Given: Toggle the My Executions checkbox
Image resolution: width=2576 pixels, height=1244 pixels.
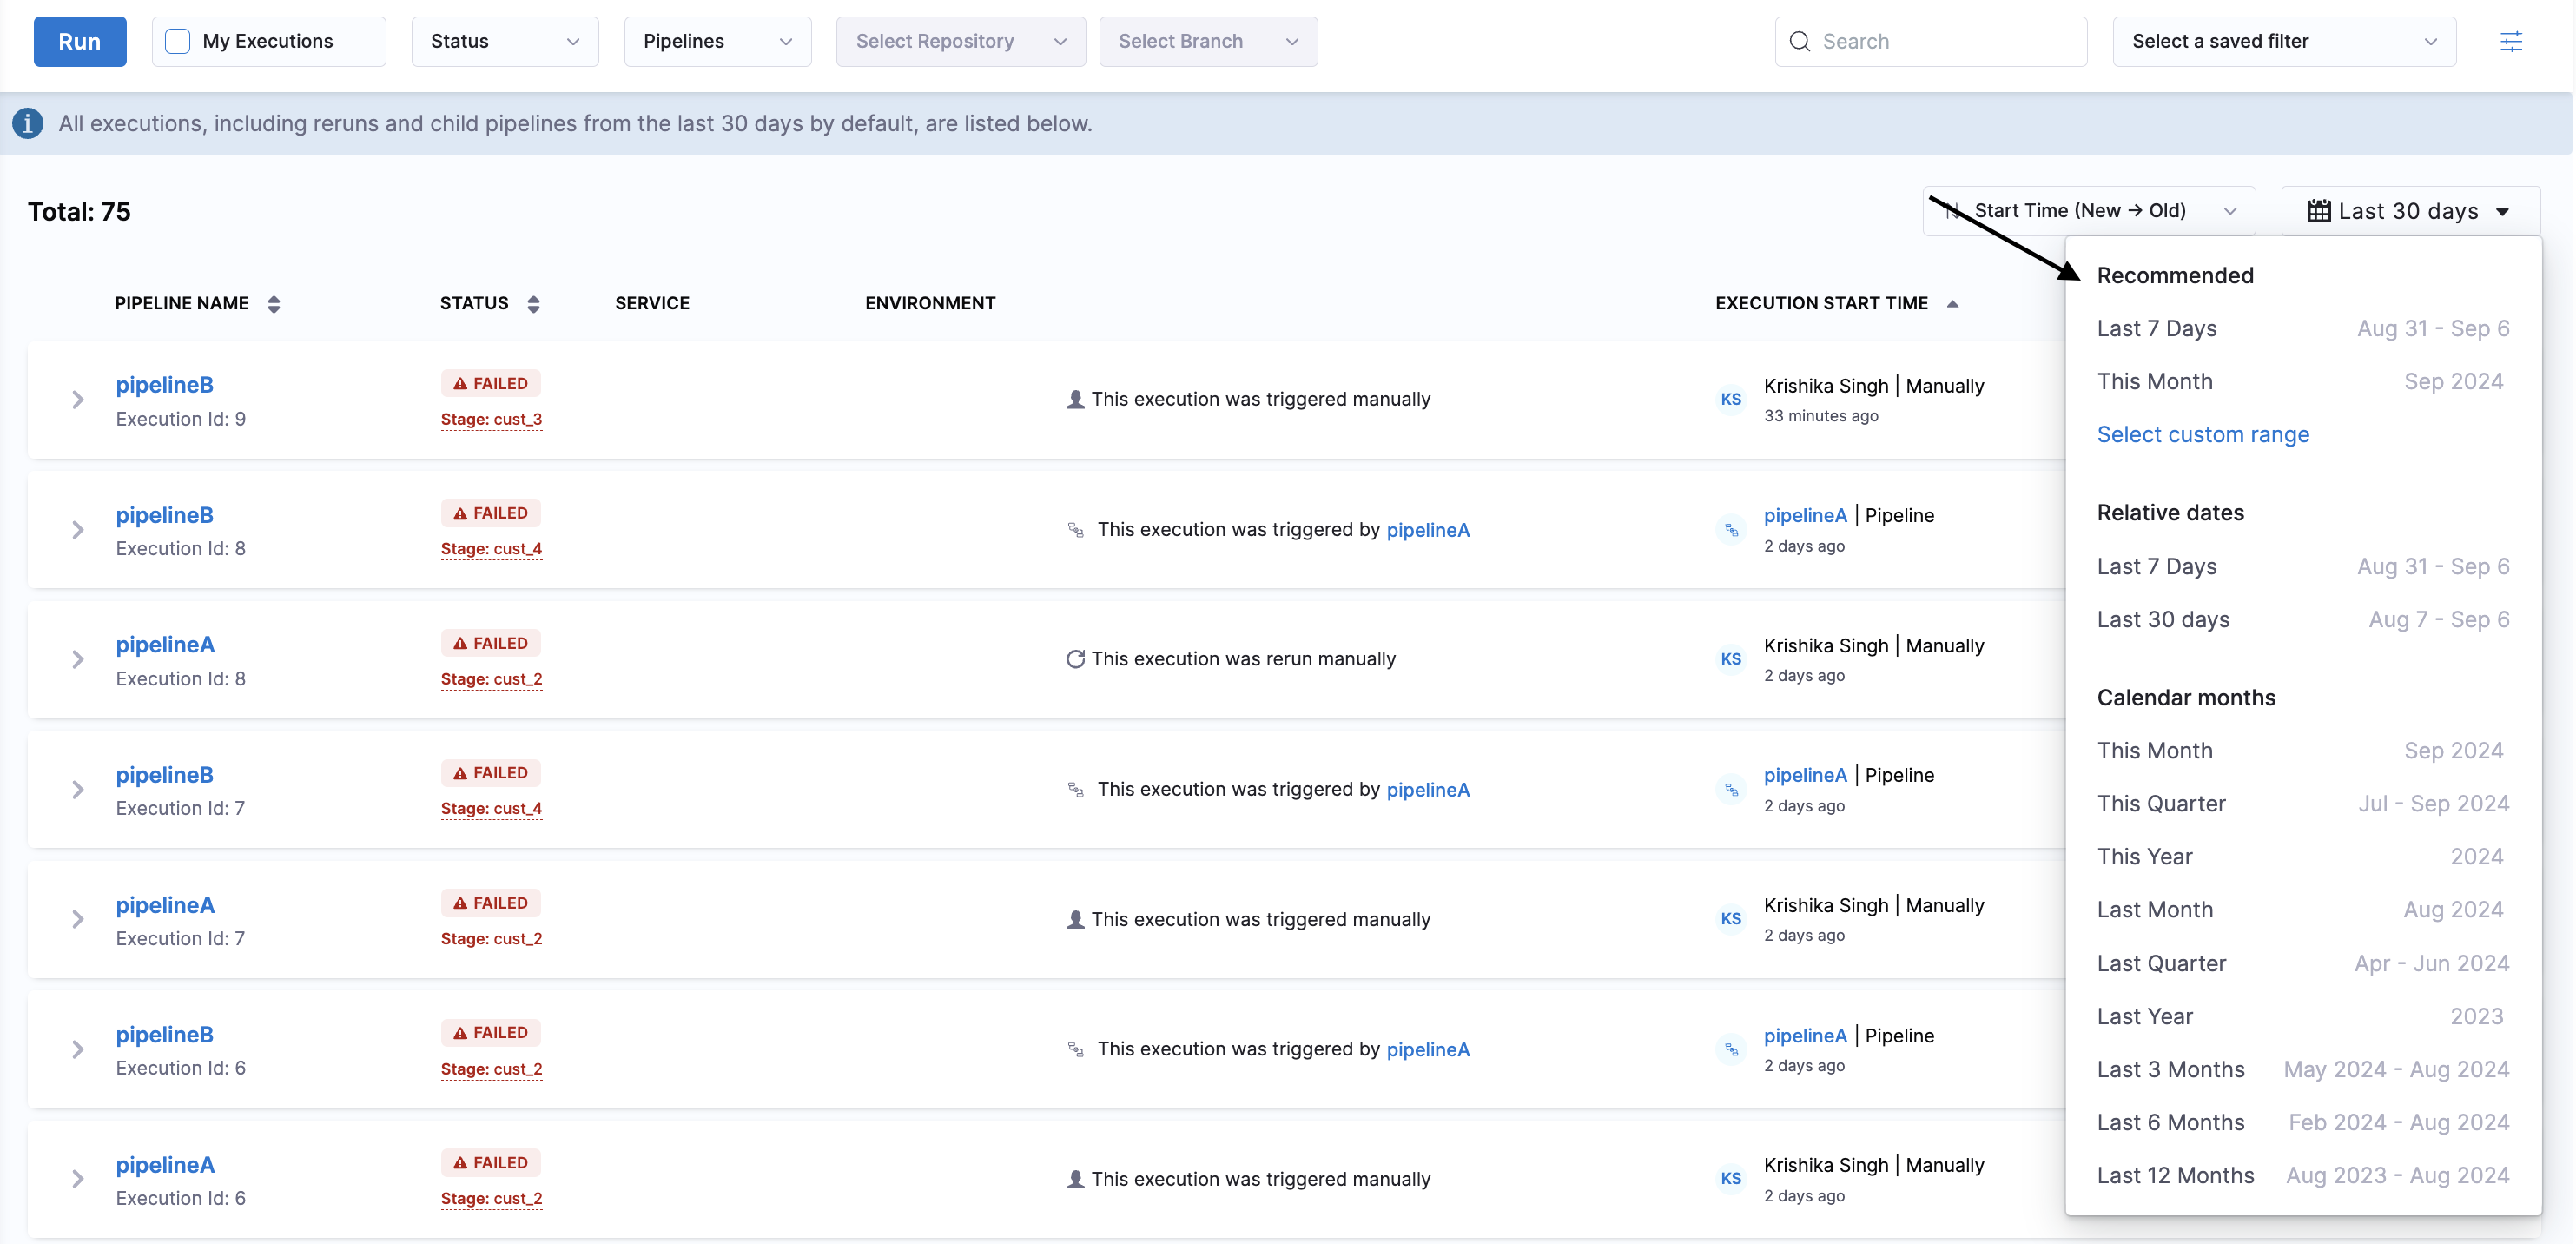Looking at the screenshot, I should click(177, 41).
